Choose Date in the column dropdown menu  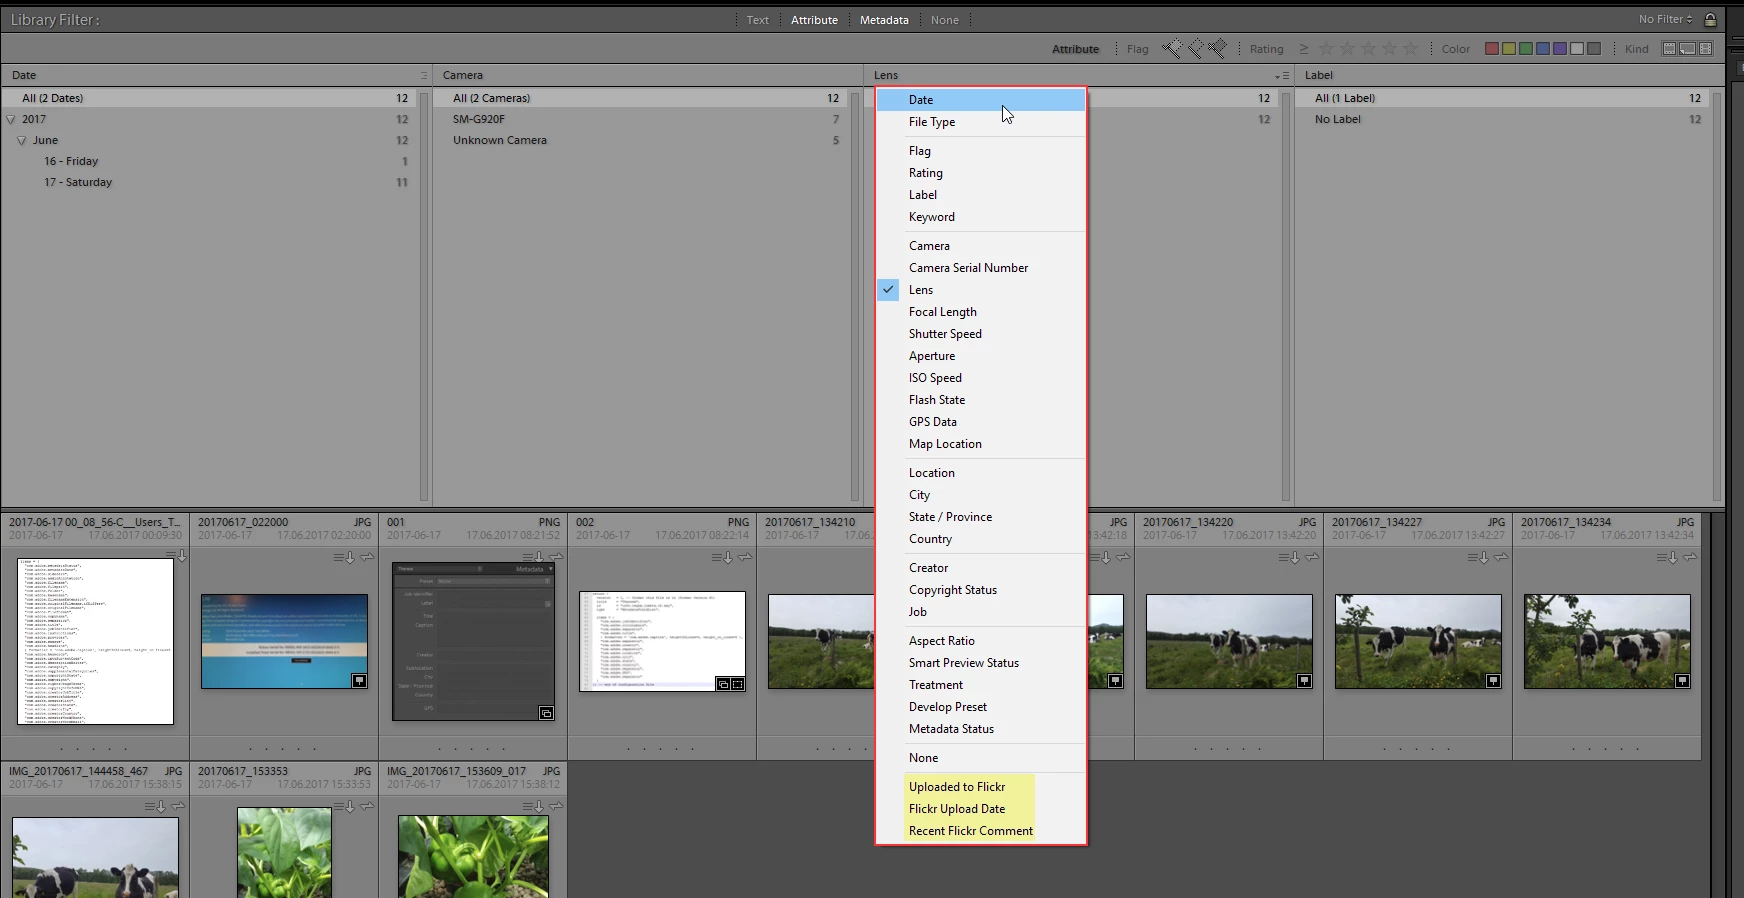point(981,100)
